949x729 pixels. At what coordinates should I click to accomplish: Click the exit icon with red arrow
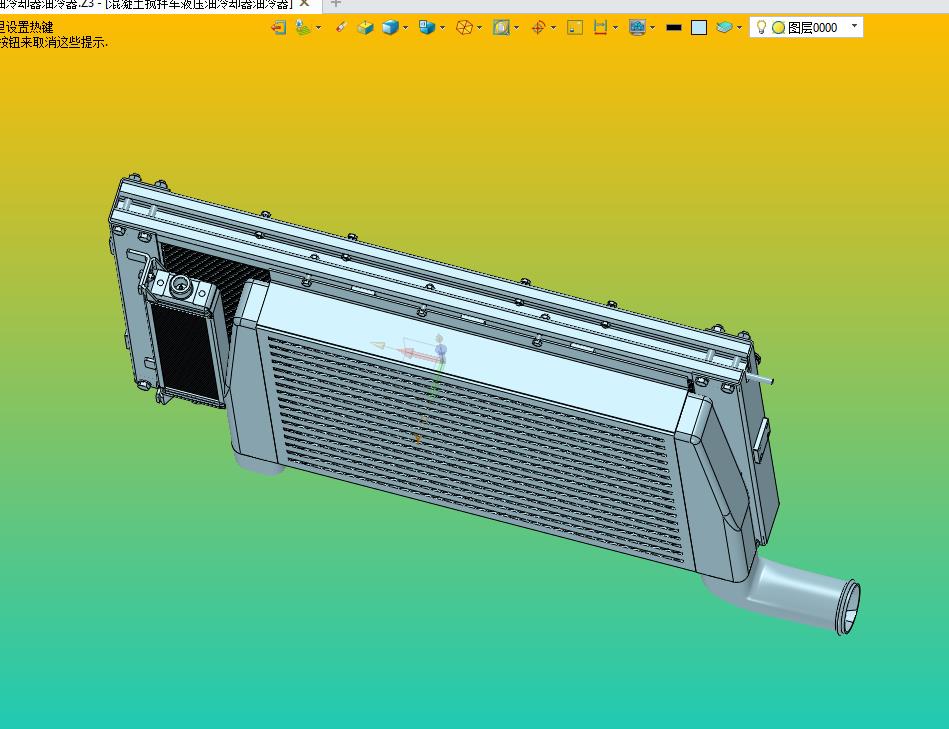pyautogui.click(x=278, y=27)
